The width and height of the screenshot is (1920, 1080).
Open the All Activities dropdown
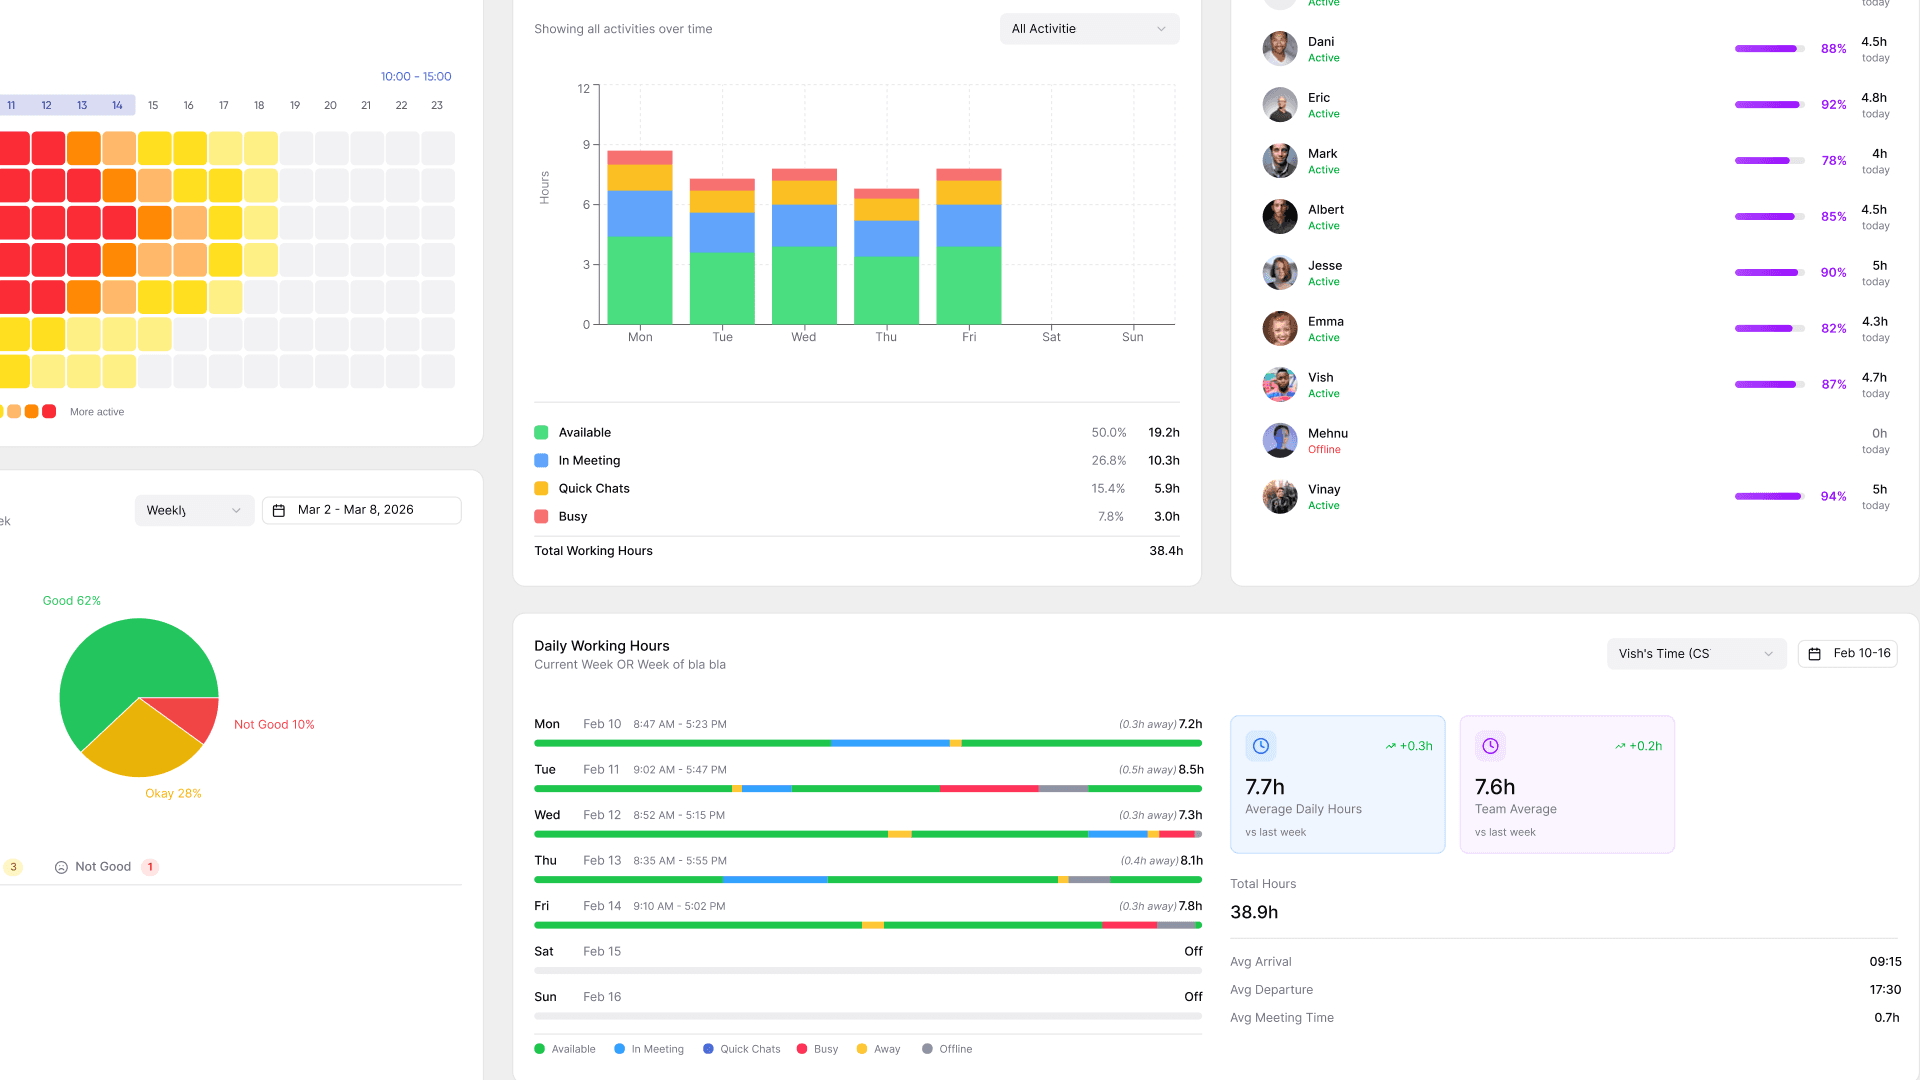(1089, 29)
